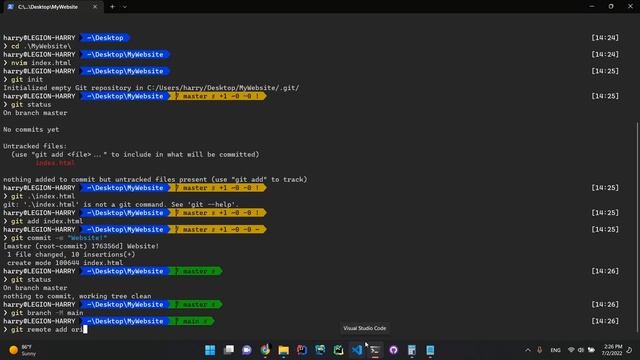Viewport: 640px width, 360px height.
Task: Launch the Teams Chat taskbar icon
Action: (247, 350)
